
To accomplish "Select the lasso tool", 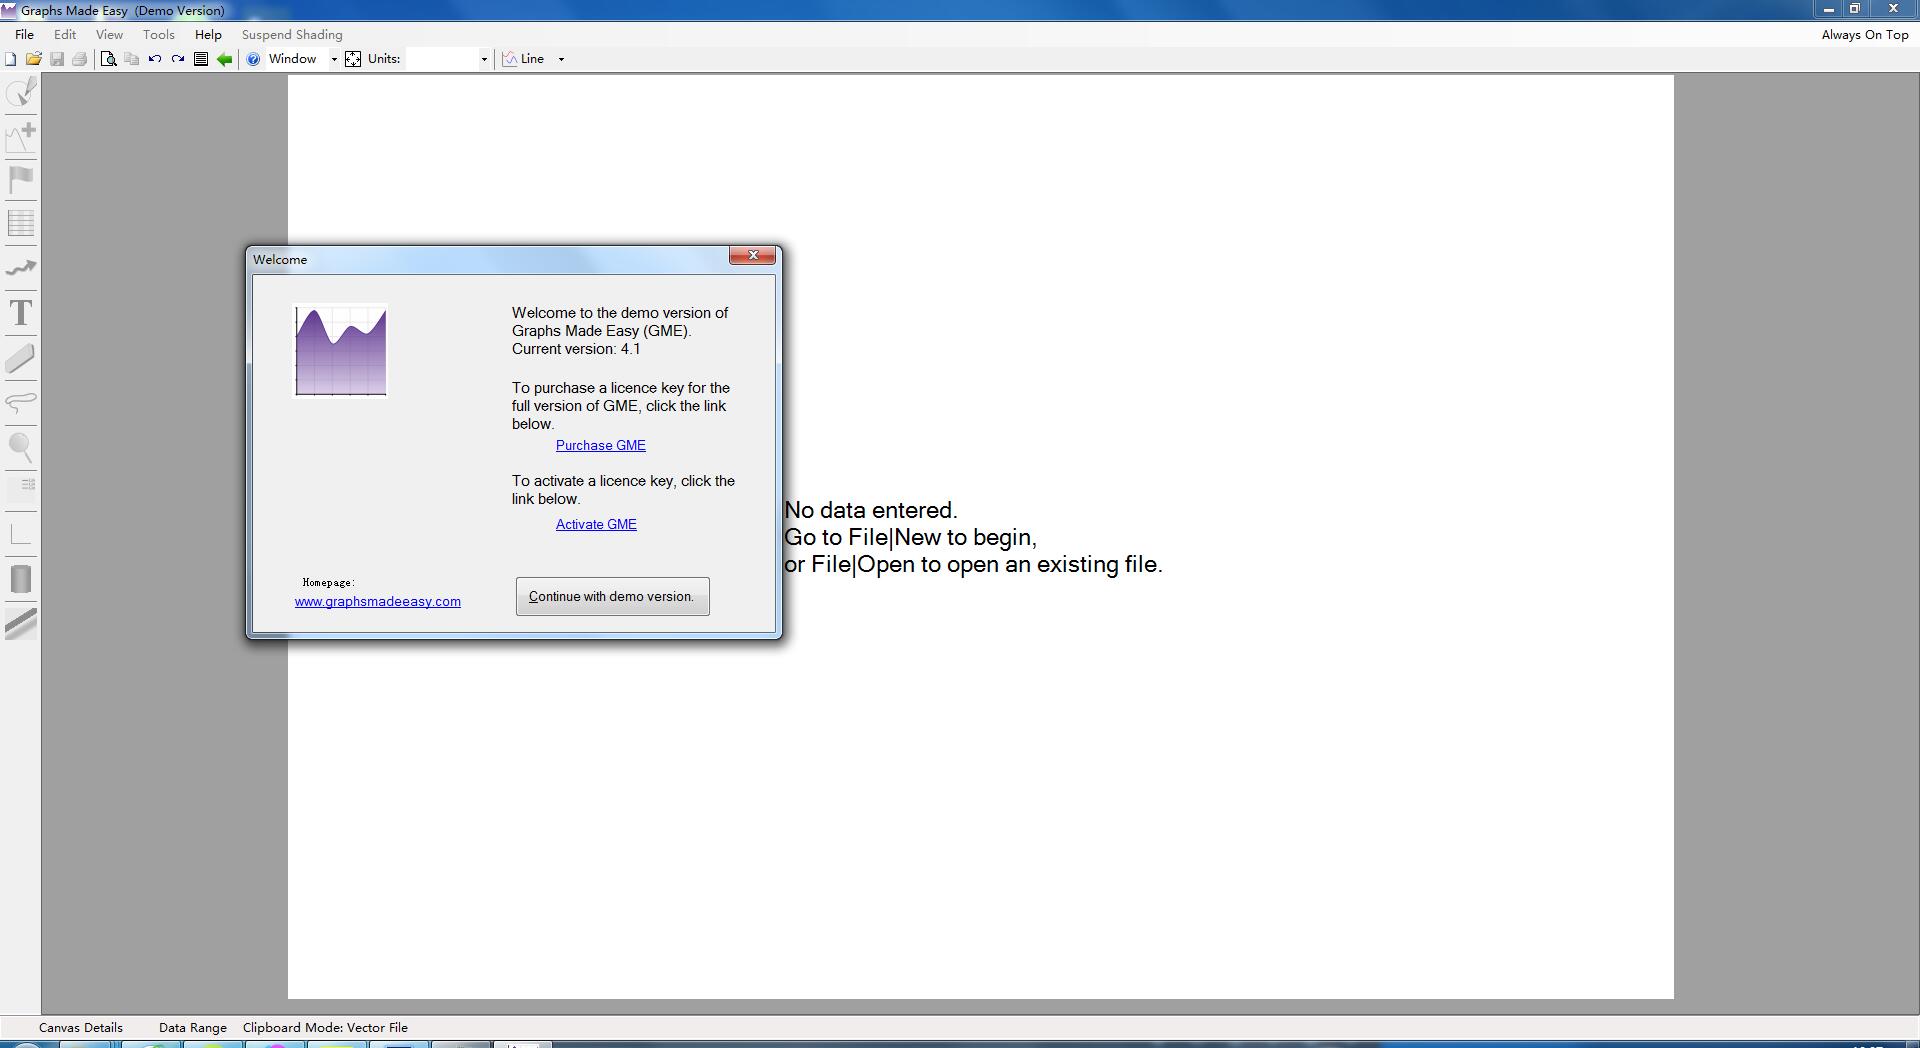I will [x=21, y=403].
